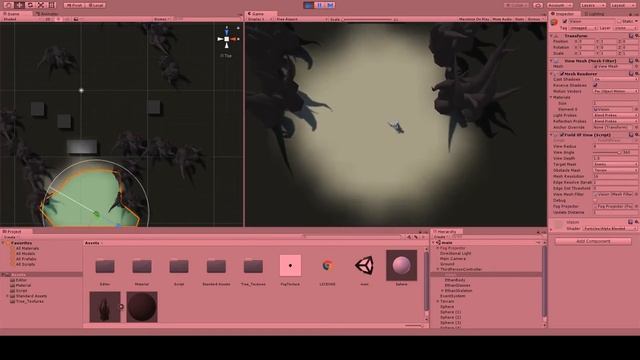Image resolution: width=640 pixels, height=360 pixels.
Task: Collapse the View Mesh (Mesh Filter) component
Action: point(552,60)
